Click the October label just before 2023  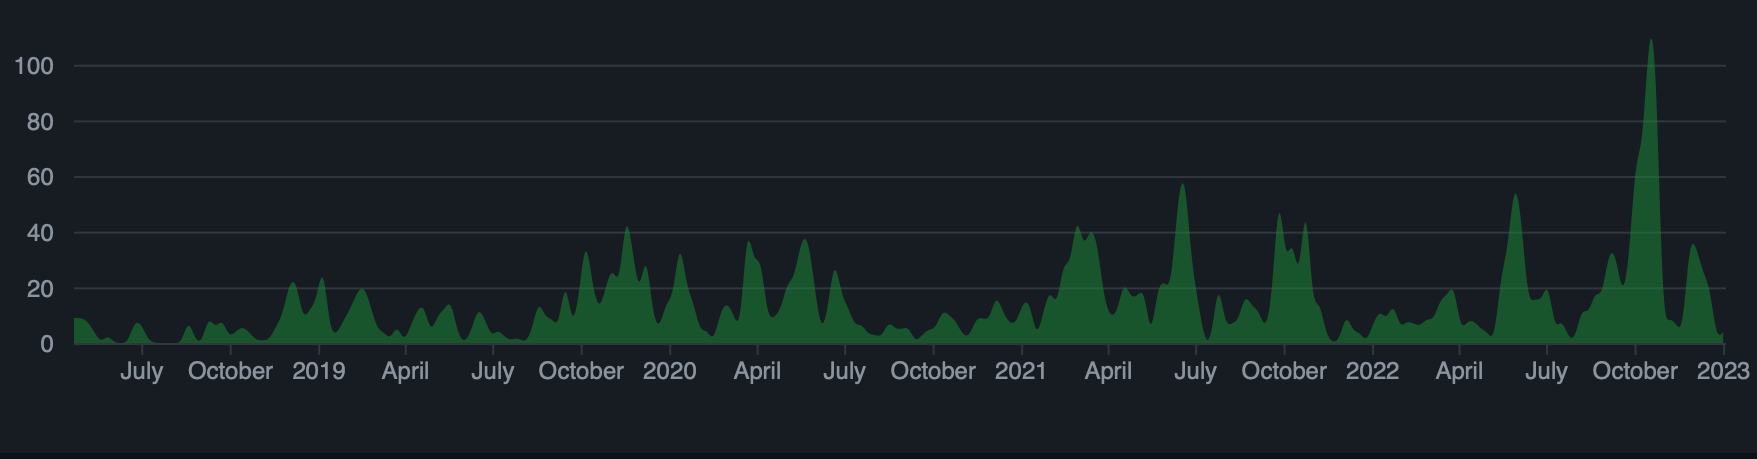(1635, 371)
